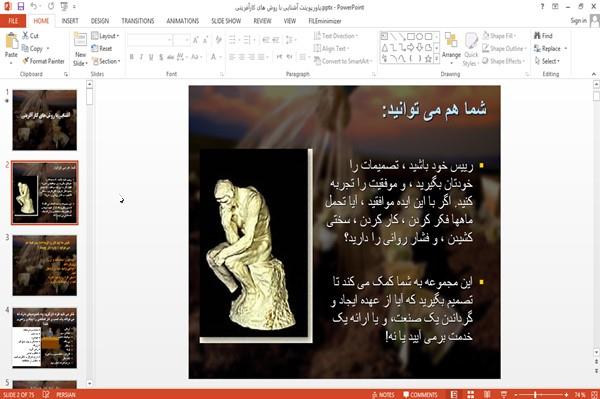The height and width of the screenshot is (399, 600).
Task: Click Find in the Editing group
Action: tap(543, 36)
